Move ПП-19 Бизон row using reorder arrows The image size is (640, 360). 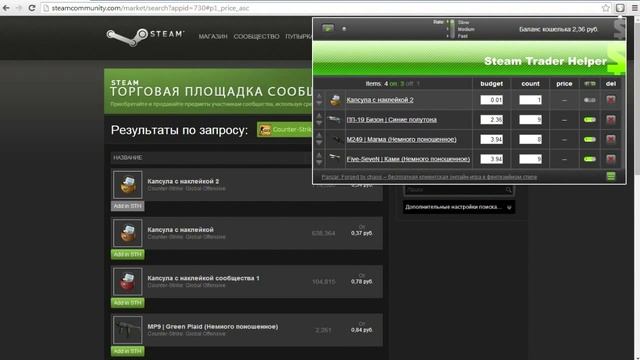point(319,119)
